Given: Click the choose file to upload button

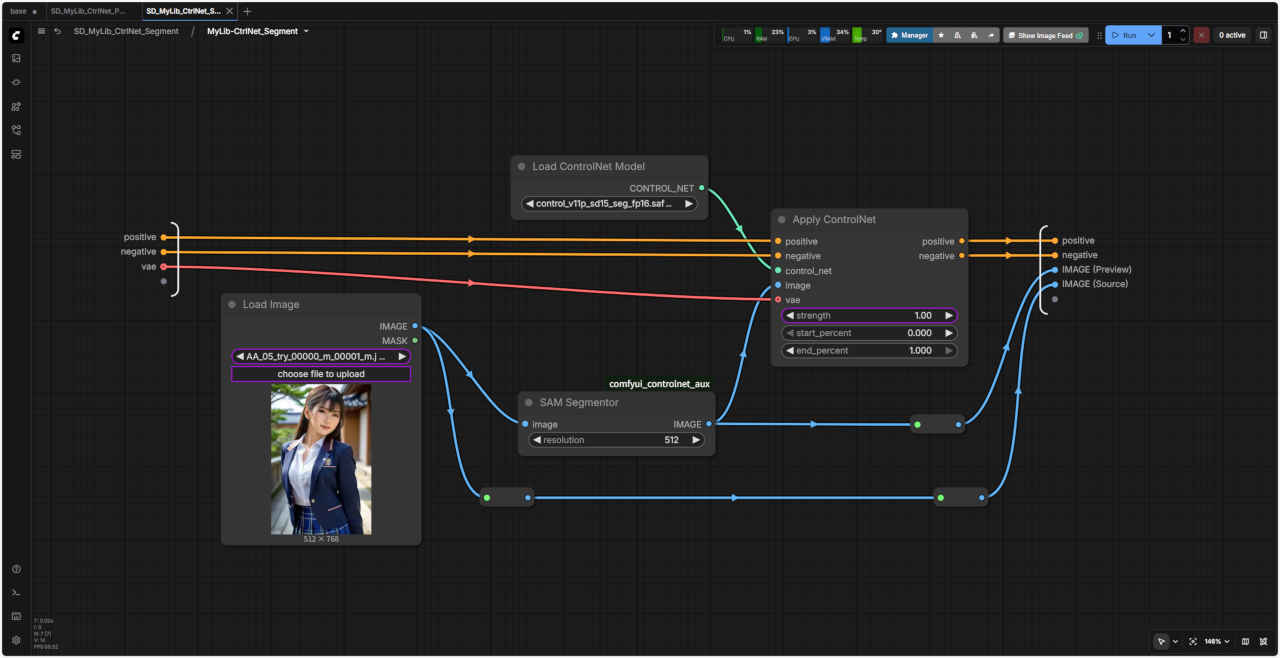Looking at the screenshot, I should 321,374.
